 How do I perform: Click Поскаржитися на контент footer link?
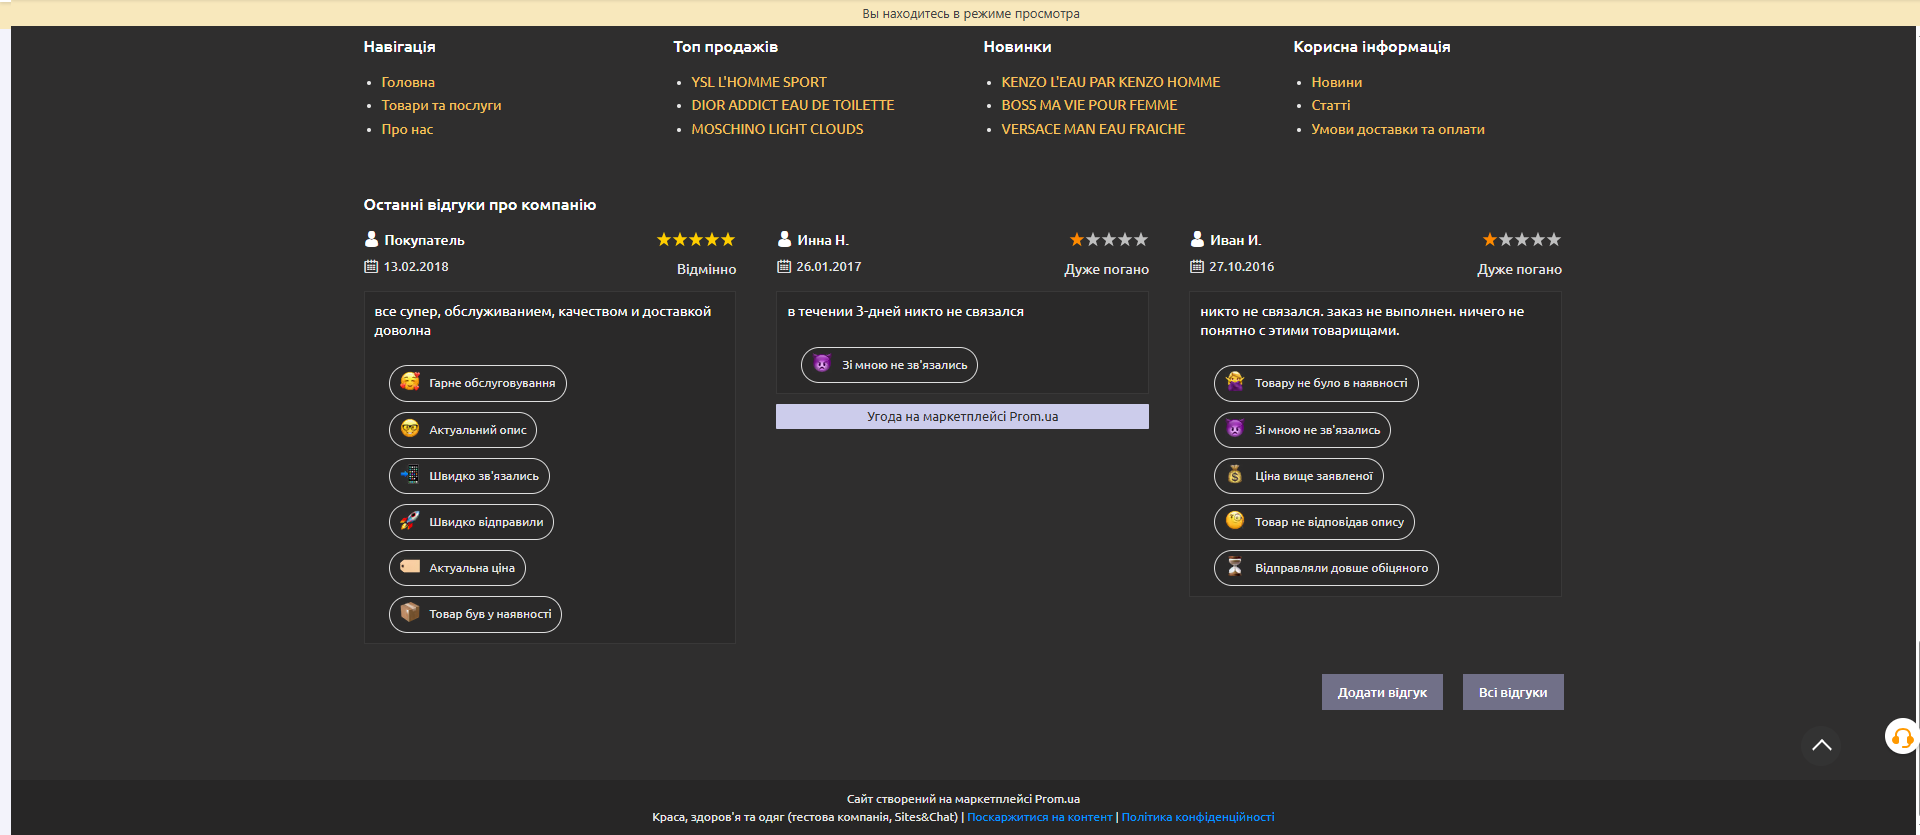point(1039,817)
